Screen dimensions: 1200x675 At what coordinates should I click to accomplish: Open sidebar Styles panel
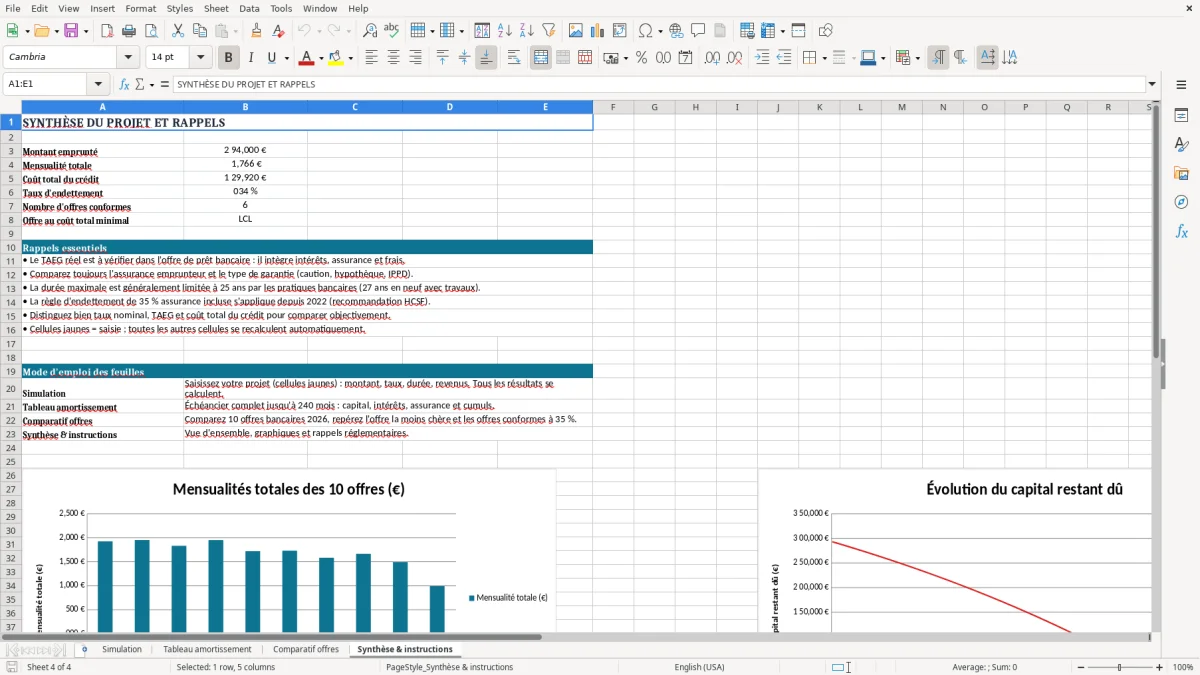(1181, 144)
